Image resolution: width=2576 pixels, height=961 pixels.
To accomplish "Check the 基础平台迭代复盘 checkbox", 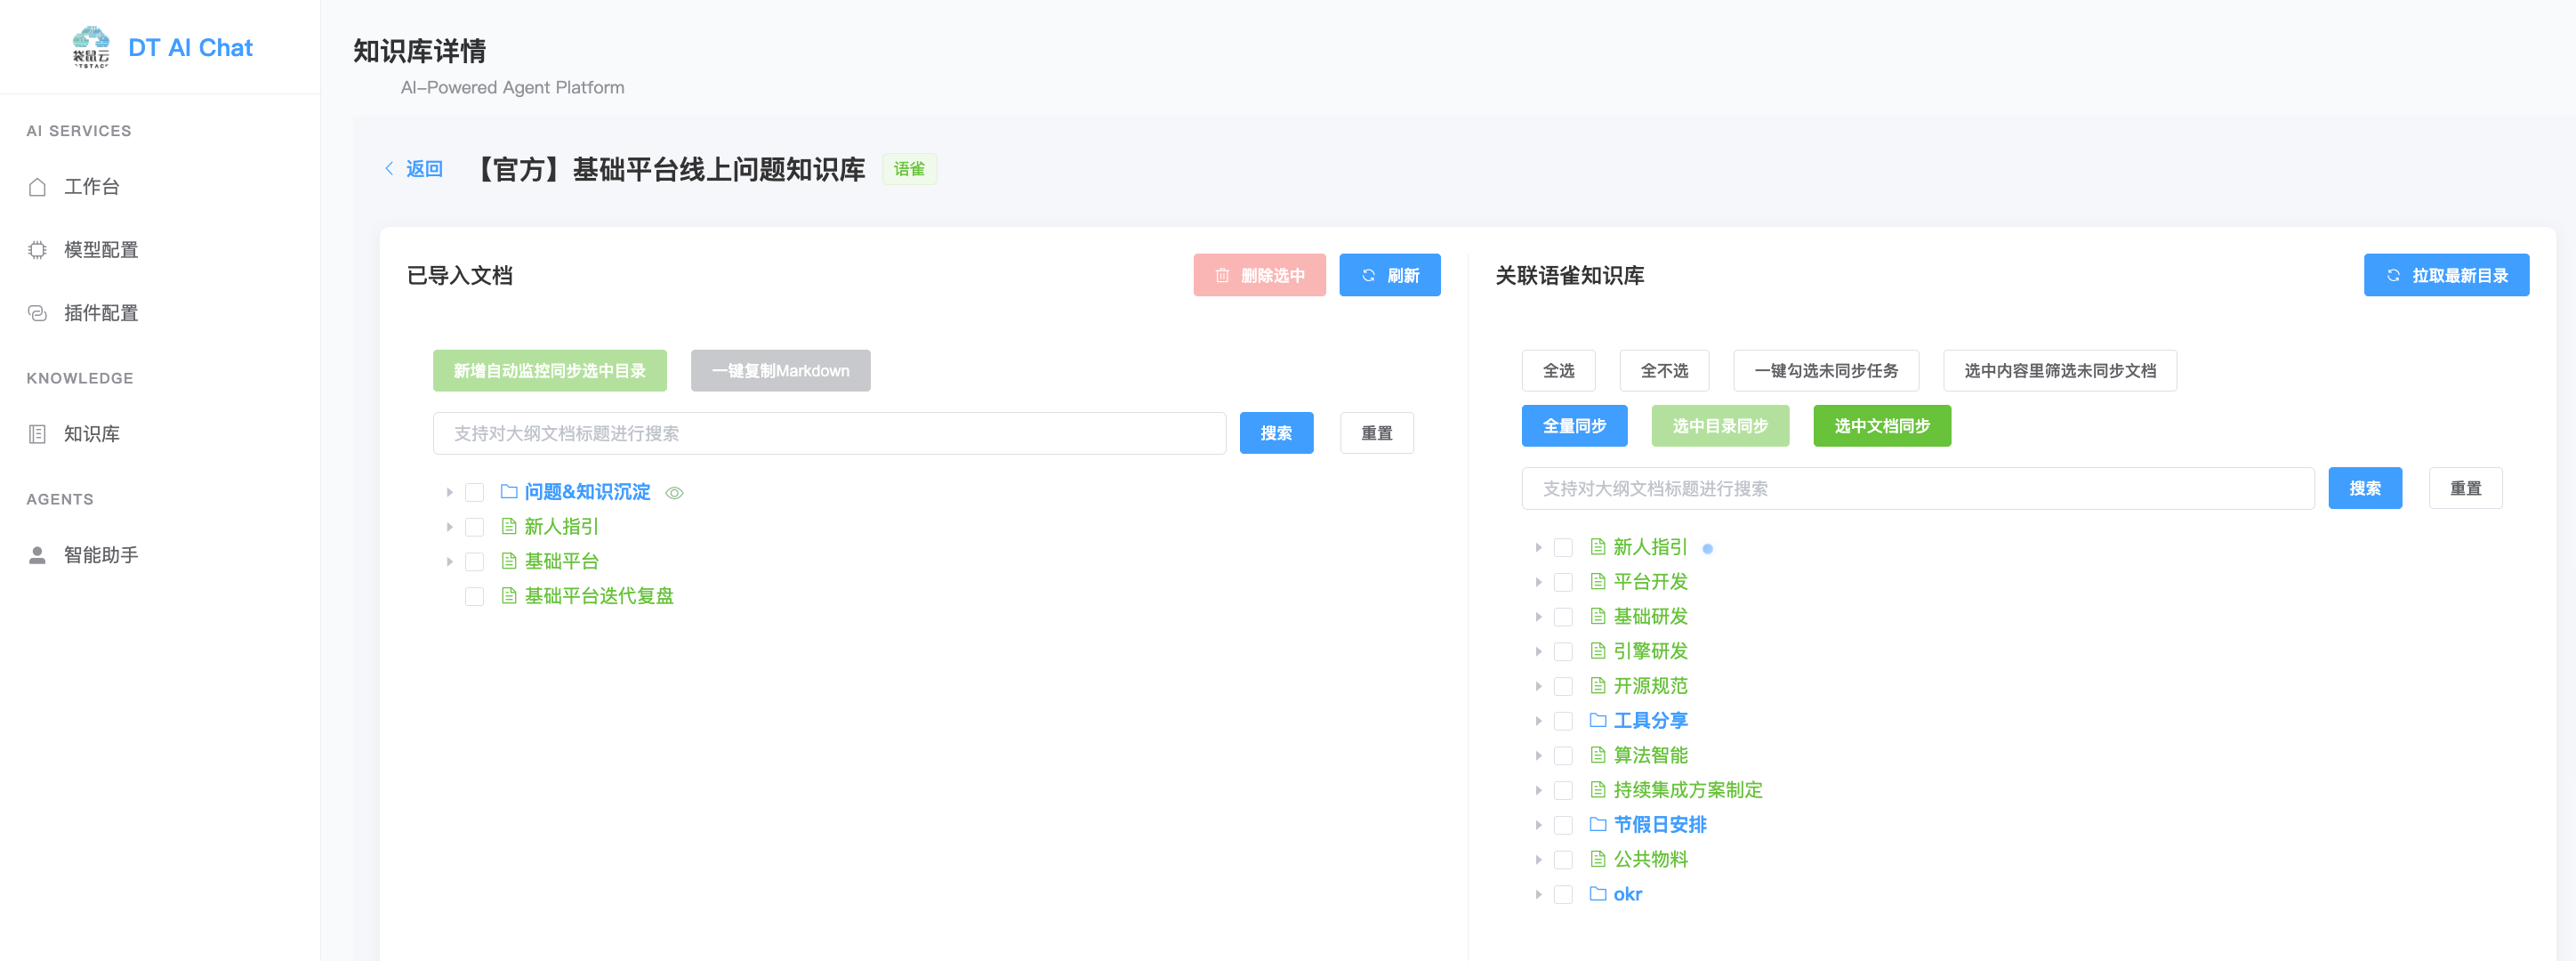I will [x=474, y=597].
